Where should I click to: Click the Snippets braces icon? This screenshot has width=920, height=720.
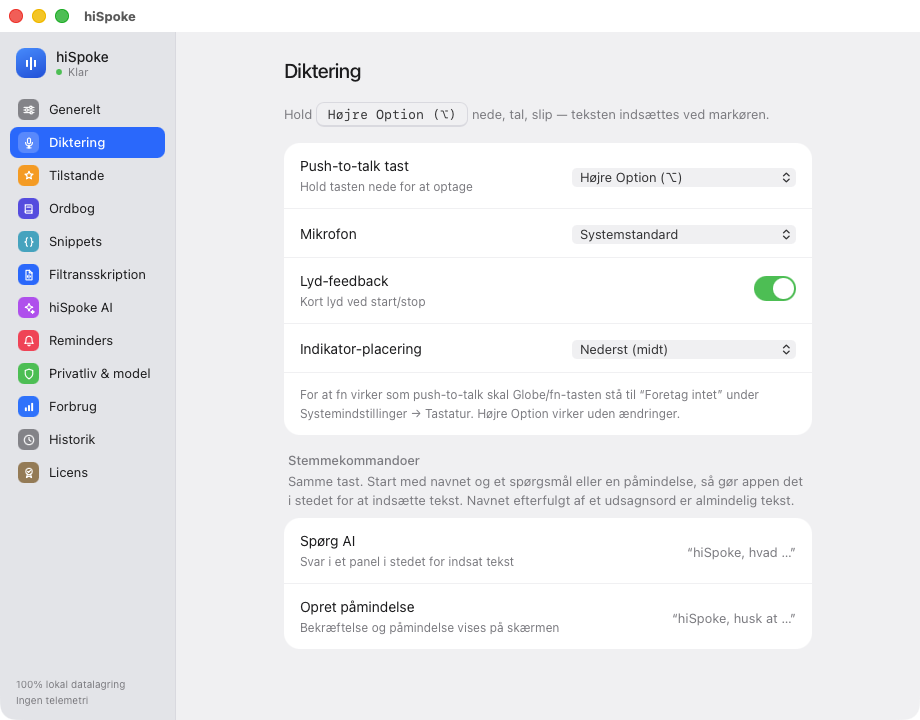28,242
